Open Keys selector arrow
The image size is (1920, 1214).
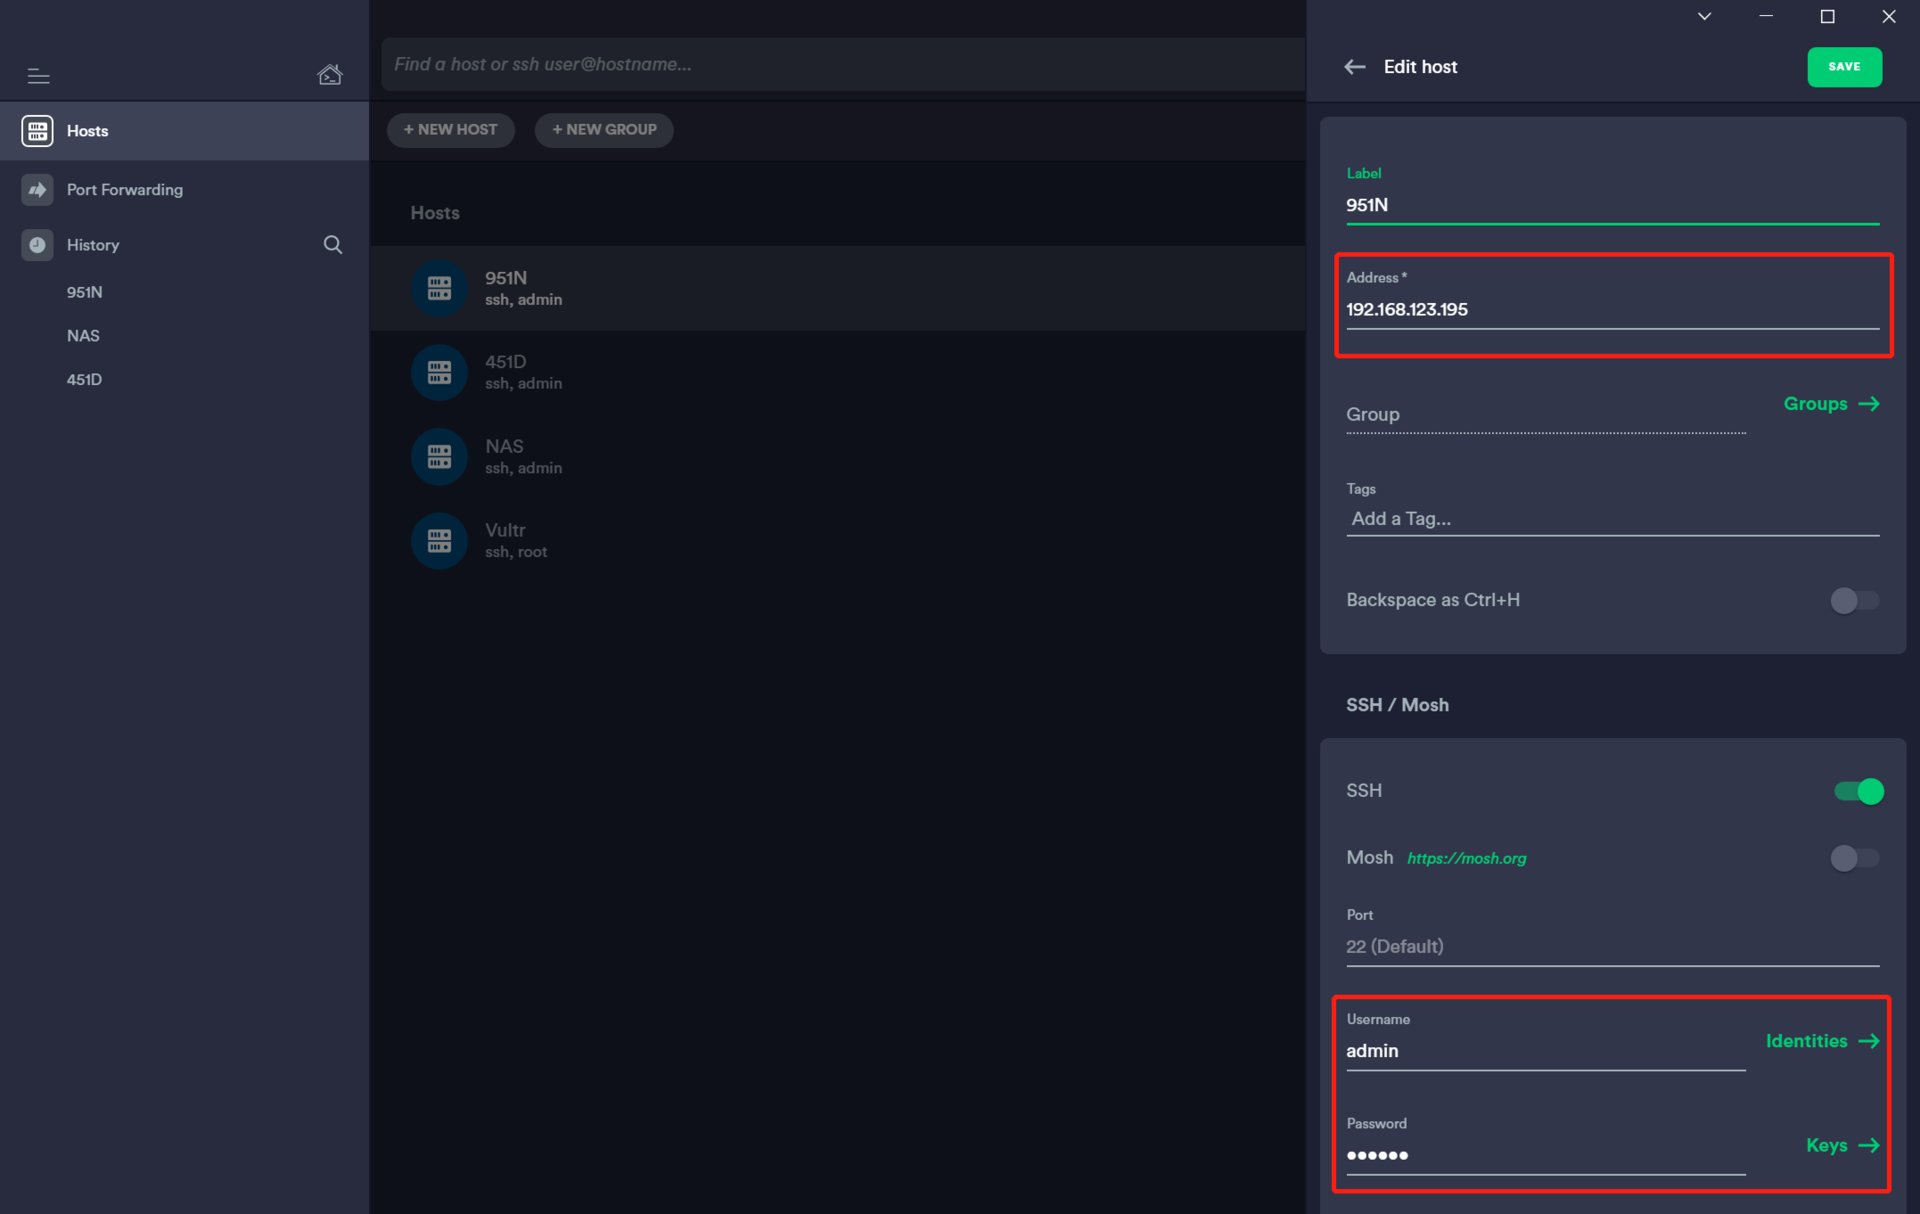[1868, 1145]
